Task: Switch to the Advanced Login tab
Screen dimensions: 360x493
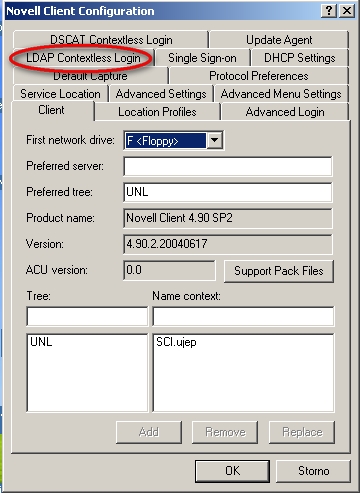Action: (x=285, y=112)
